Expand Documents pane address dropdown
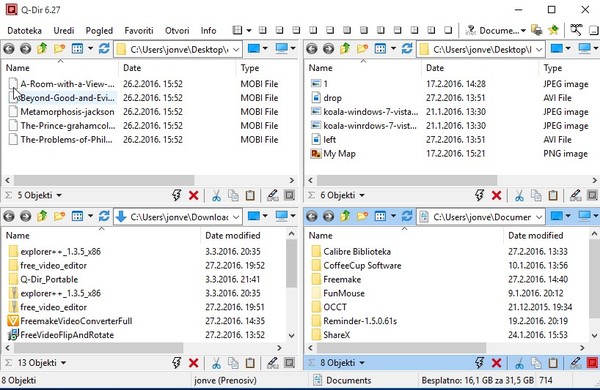This screenshot has height=390, width=600. click(539, 217)
